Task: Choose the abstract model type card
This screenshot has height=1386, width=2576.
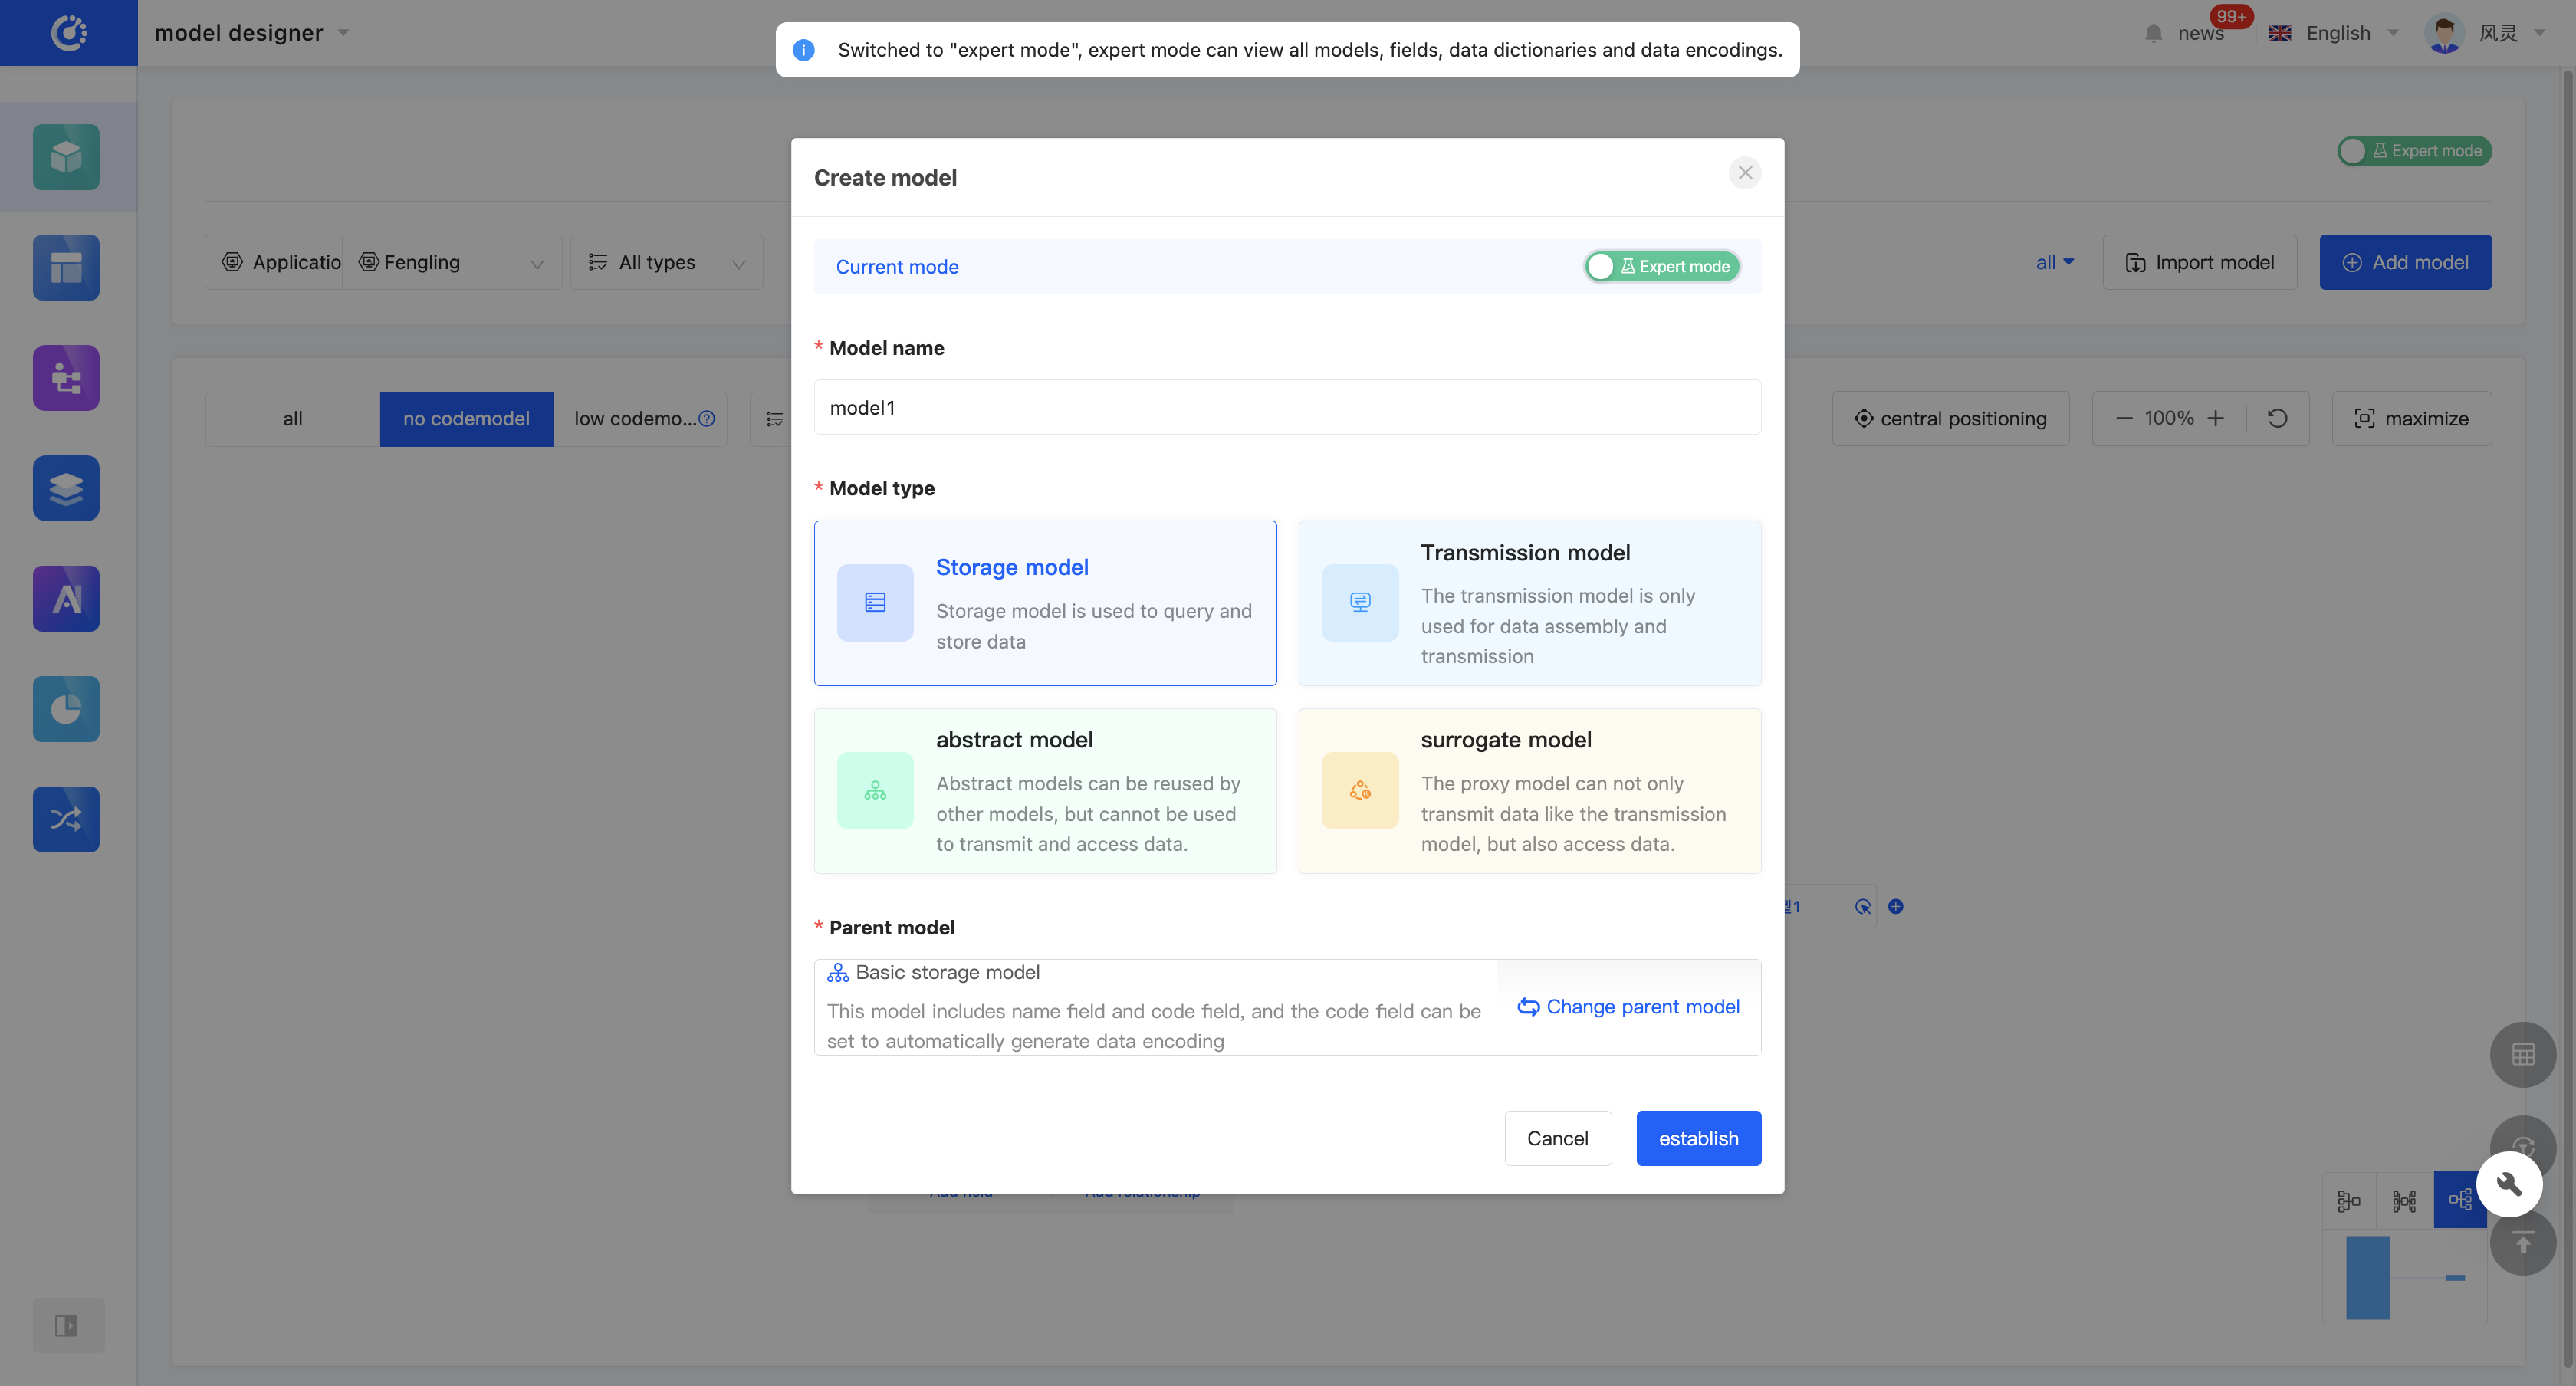Action: pyautogui.click(x=1045, y=791)
